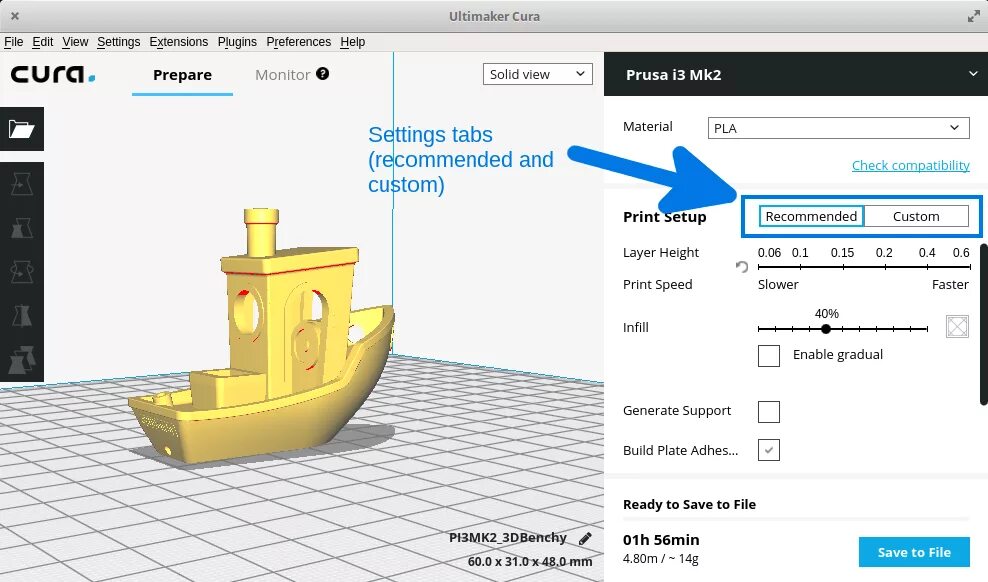Select the Mirror tool icon
Screen dimensions: 988x582
(21, 316)
